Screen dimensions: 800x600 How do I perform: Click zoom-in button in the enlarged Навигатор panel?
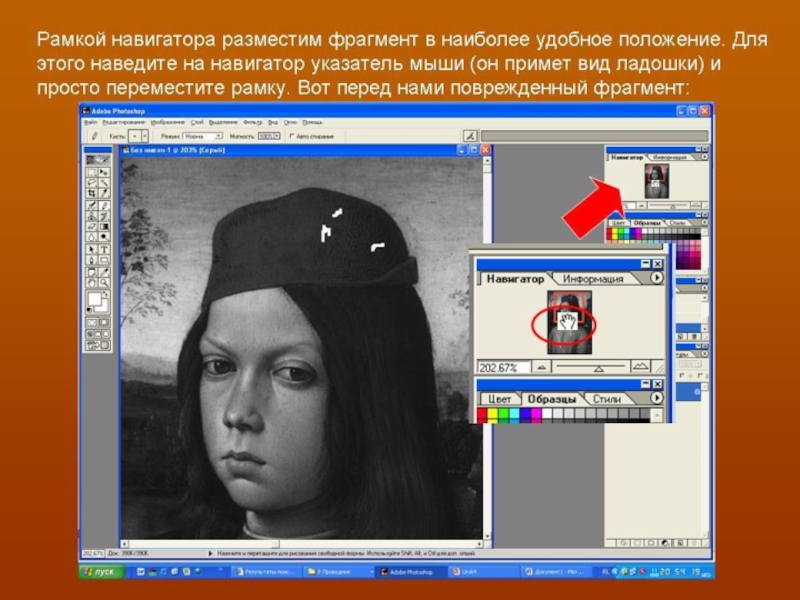pyautogui.click(x=640, y=366)
